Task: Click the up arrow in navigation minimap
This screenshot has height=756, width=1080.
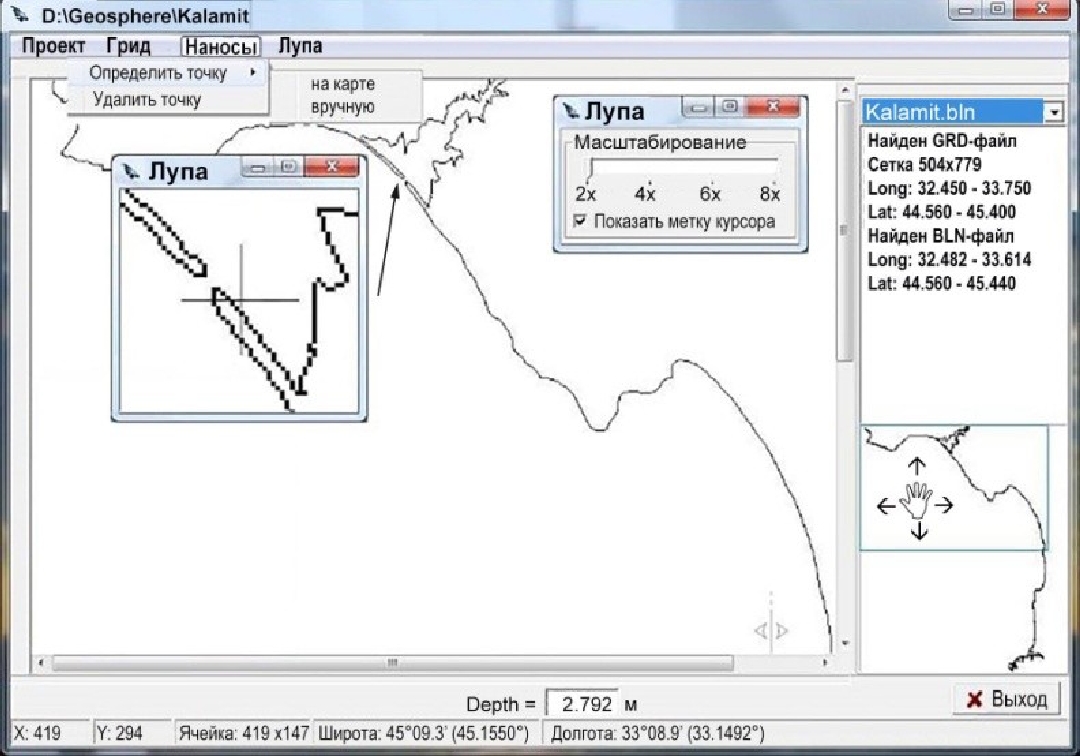Action: 916,467
